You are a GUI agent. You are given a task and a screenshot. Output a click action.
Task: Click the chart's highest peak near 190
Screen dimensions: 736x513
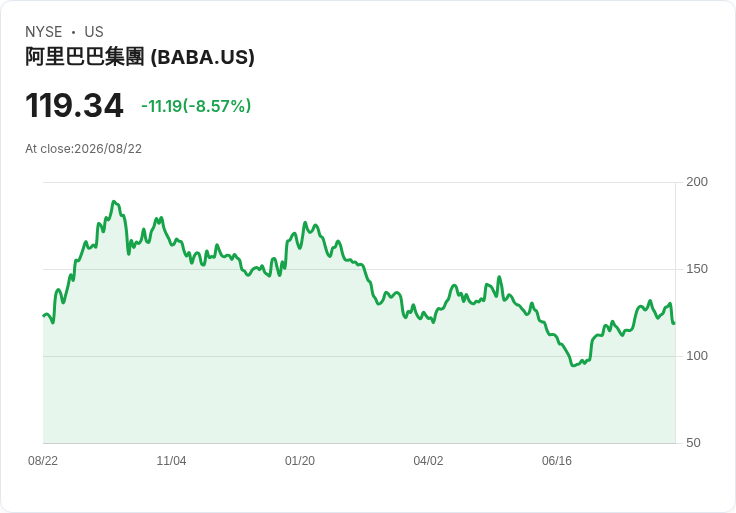click(114, 201)
